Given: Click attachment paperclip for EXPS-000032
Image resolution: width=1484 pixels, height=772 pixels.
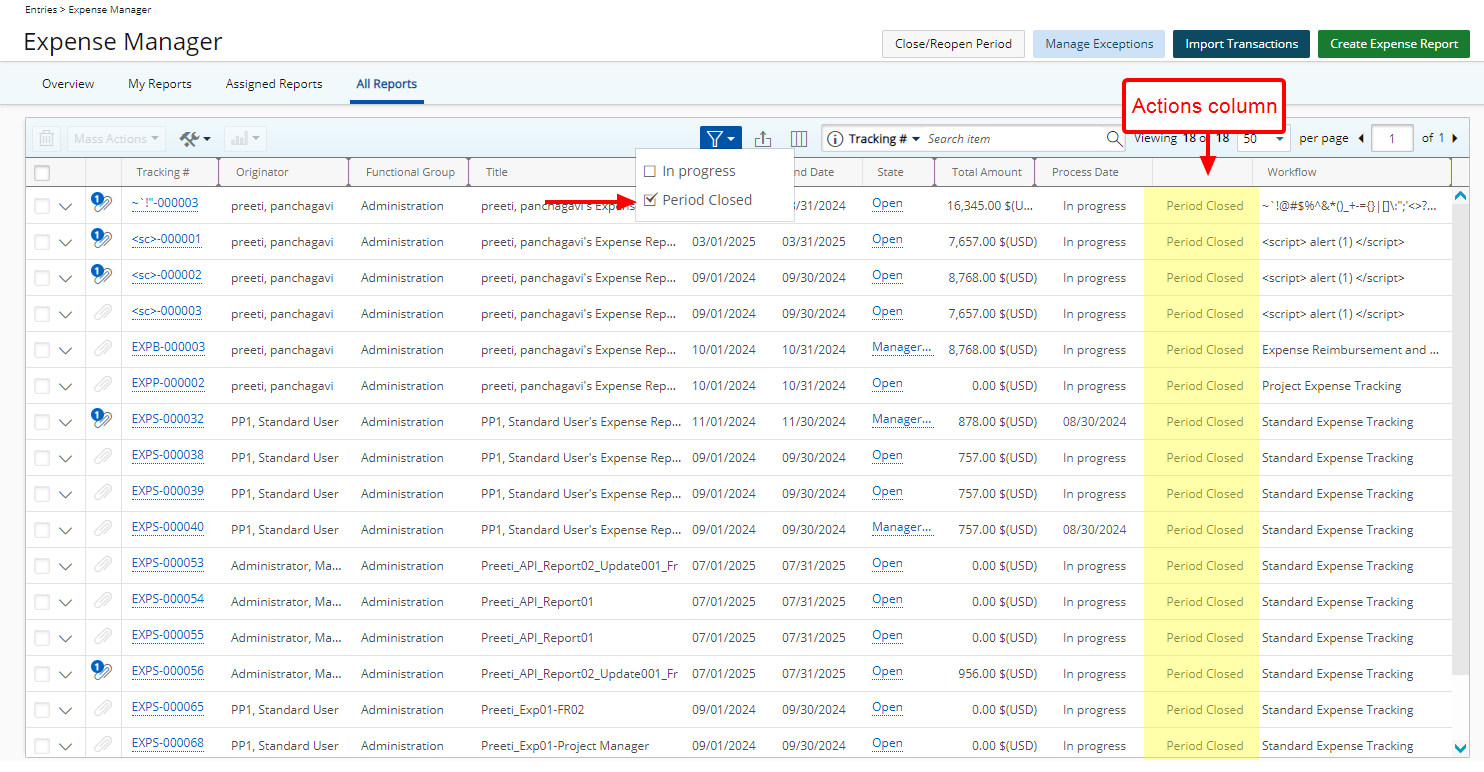Looking at the screenshot, I should (101, 420).
